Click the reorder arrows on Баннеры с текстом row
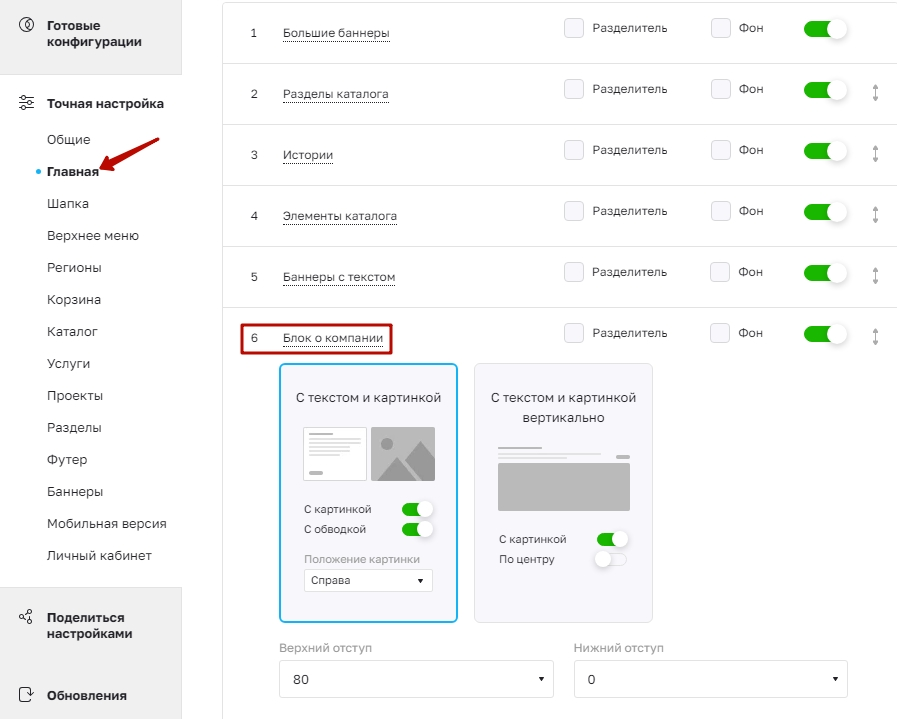The height and width of the screenshot is (719, 897). [x=875, y=275]
